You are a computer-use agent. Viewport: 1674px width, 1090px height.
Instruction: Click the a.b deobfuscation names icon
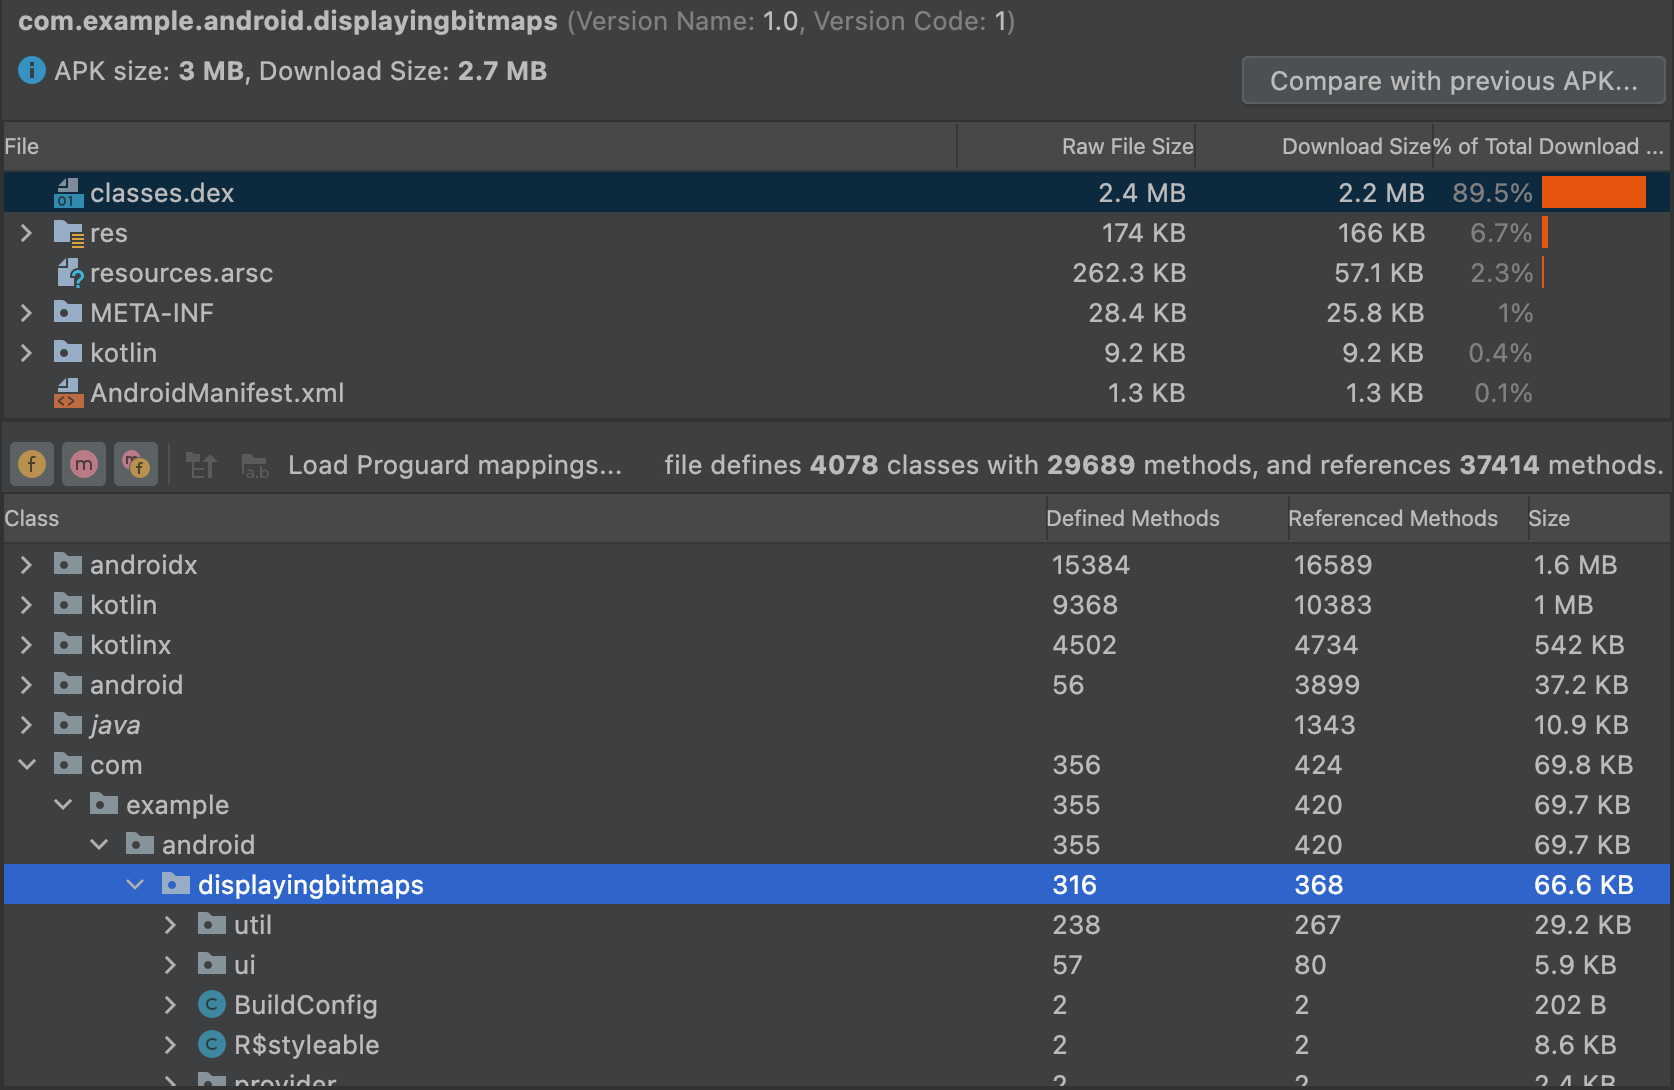pos(253,464)
